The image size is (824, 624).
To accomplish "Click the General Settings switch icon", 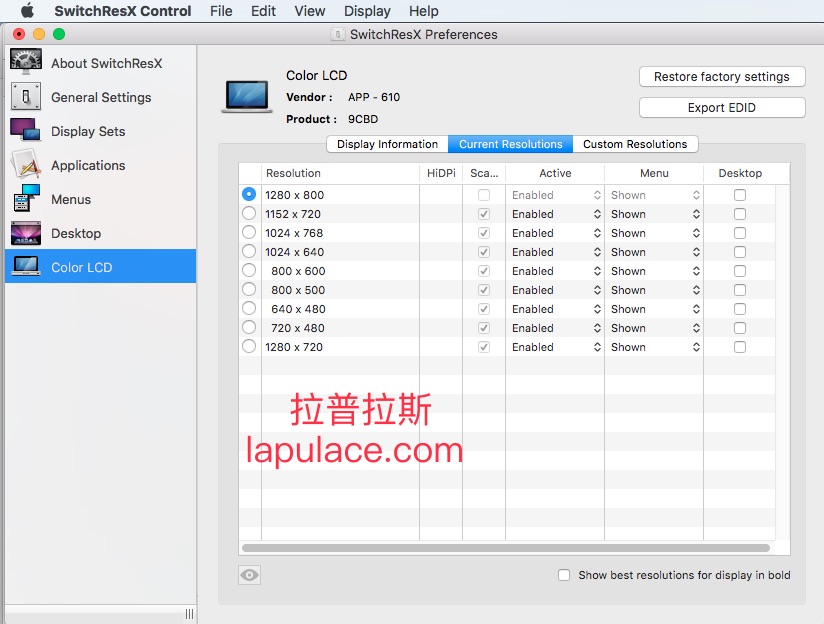I will (x=26, y=97).
